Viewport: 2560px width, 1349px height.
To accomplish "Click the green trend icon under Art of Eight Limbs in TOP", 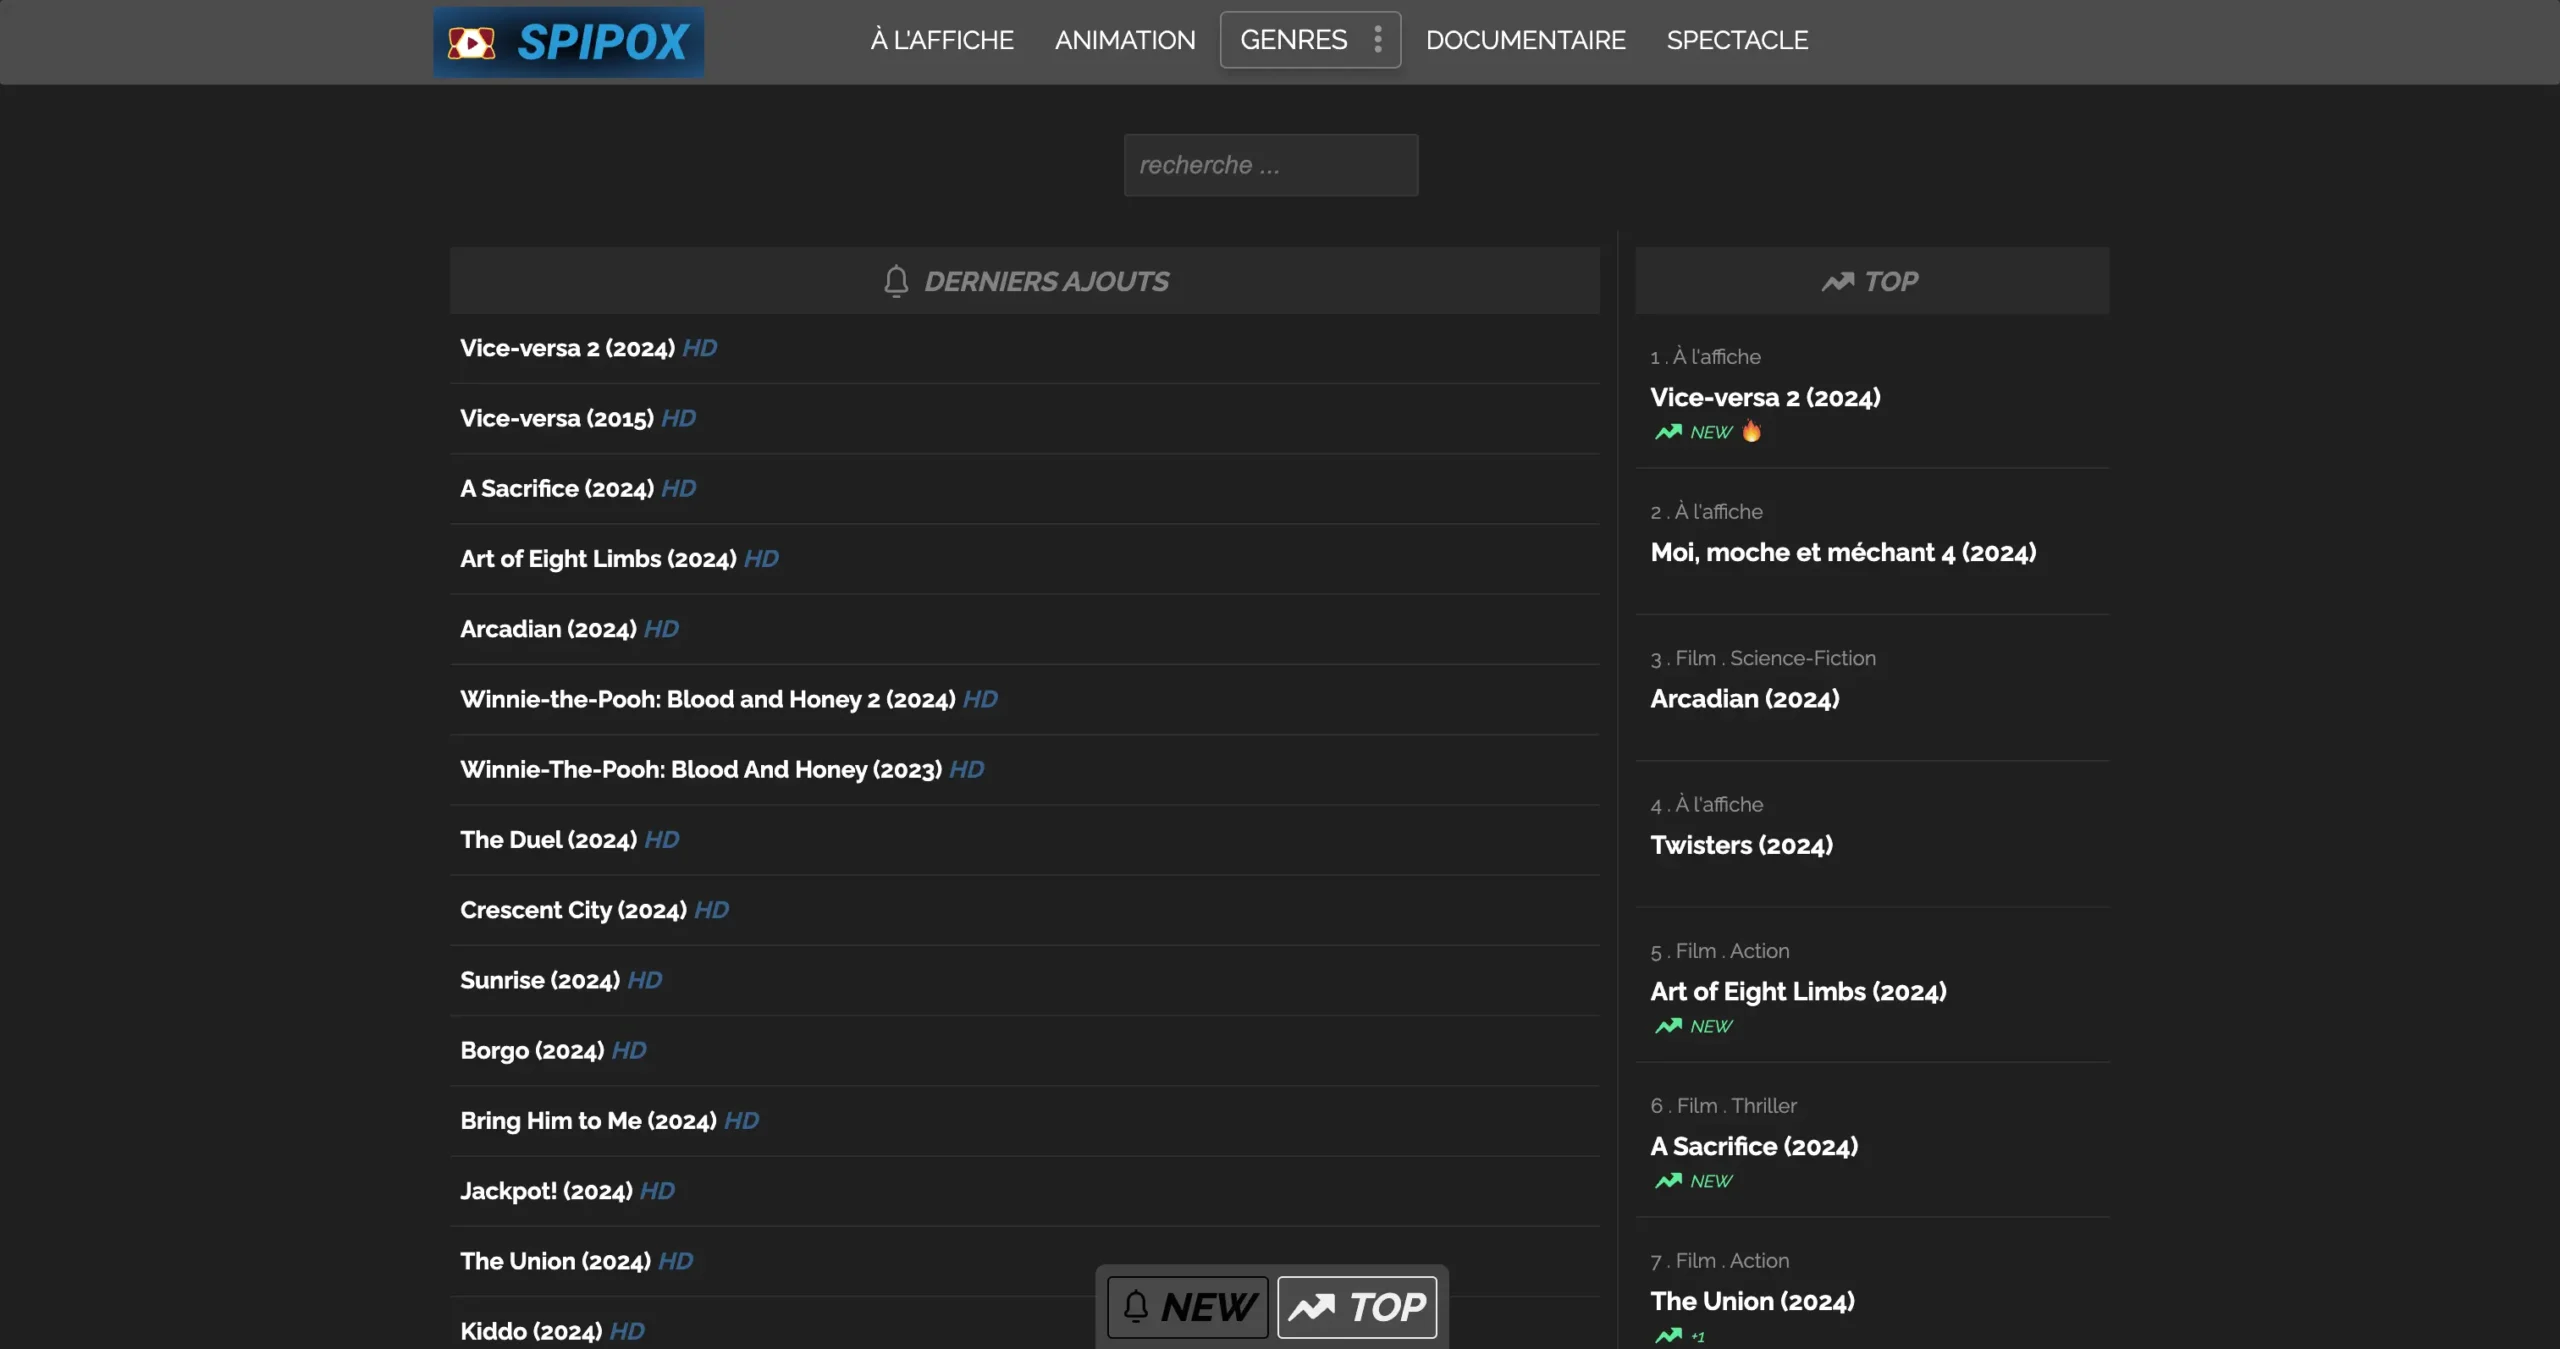I will (x=1667, y=1026).
